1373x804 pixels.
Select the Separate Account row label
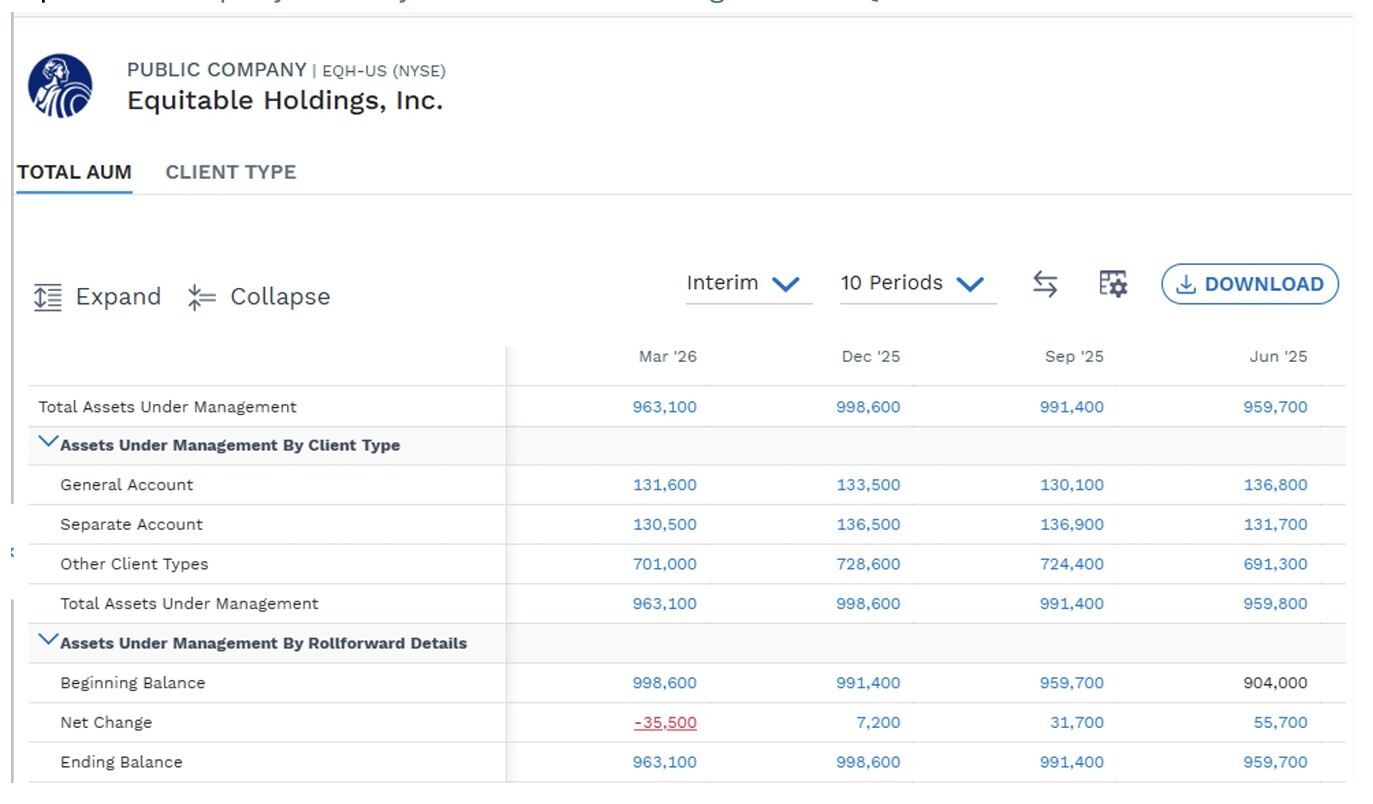(131, 525)
